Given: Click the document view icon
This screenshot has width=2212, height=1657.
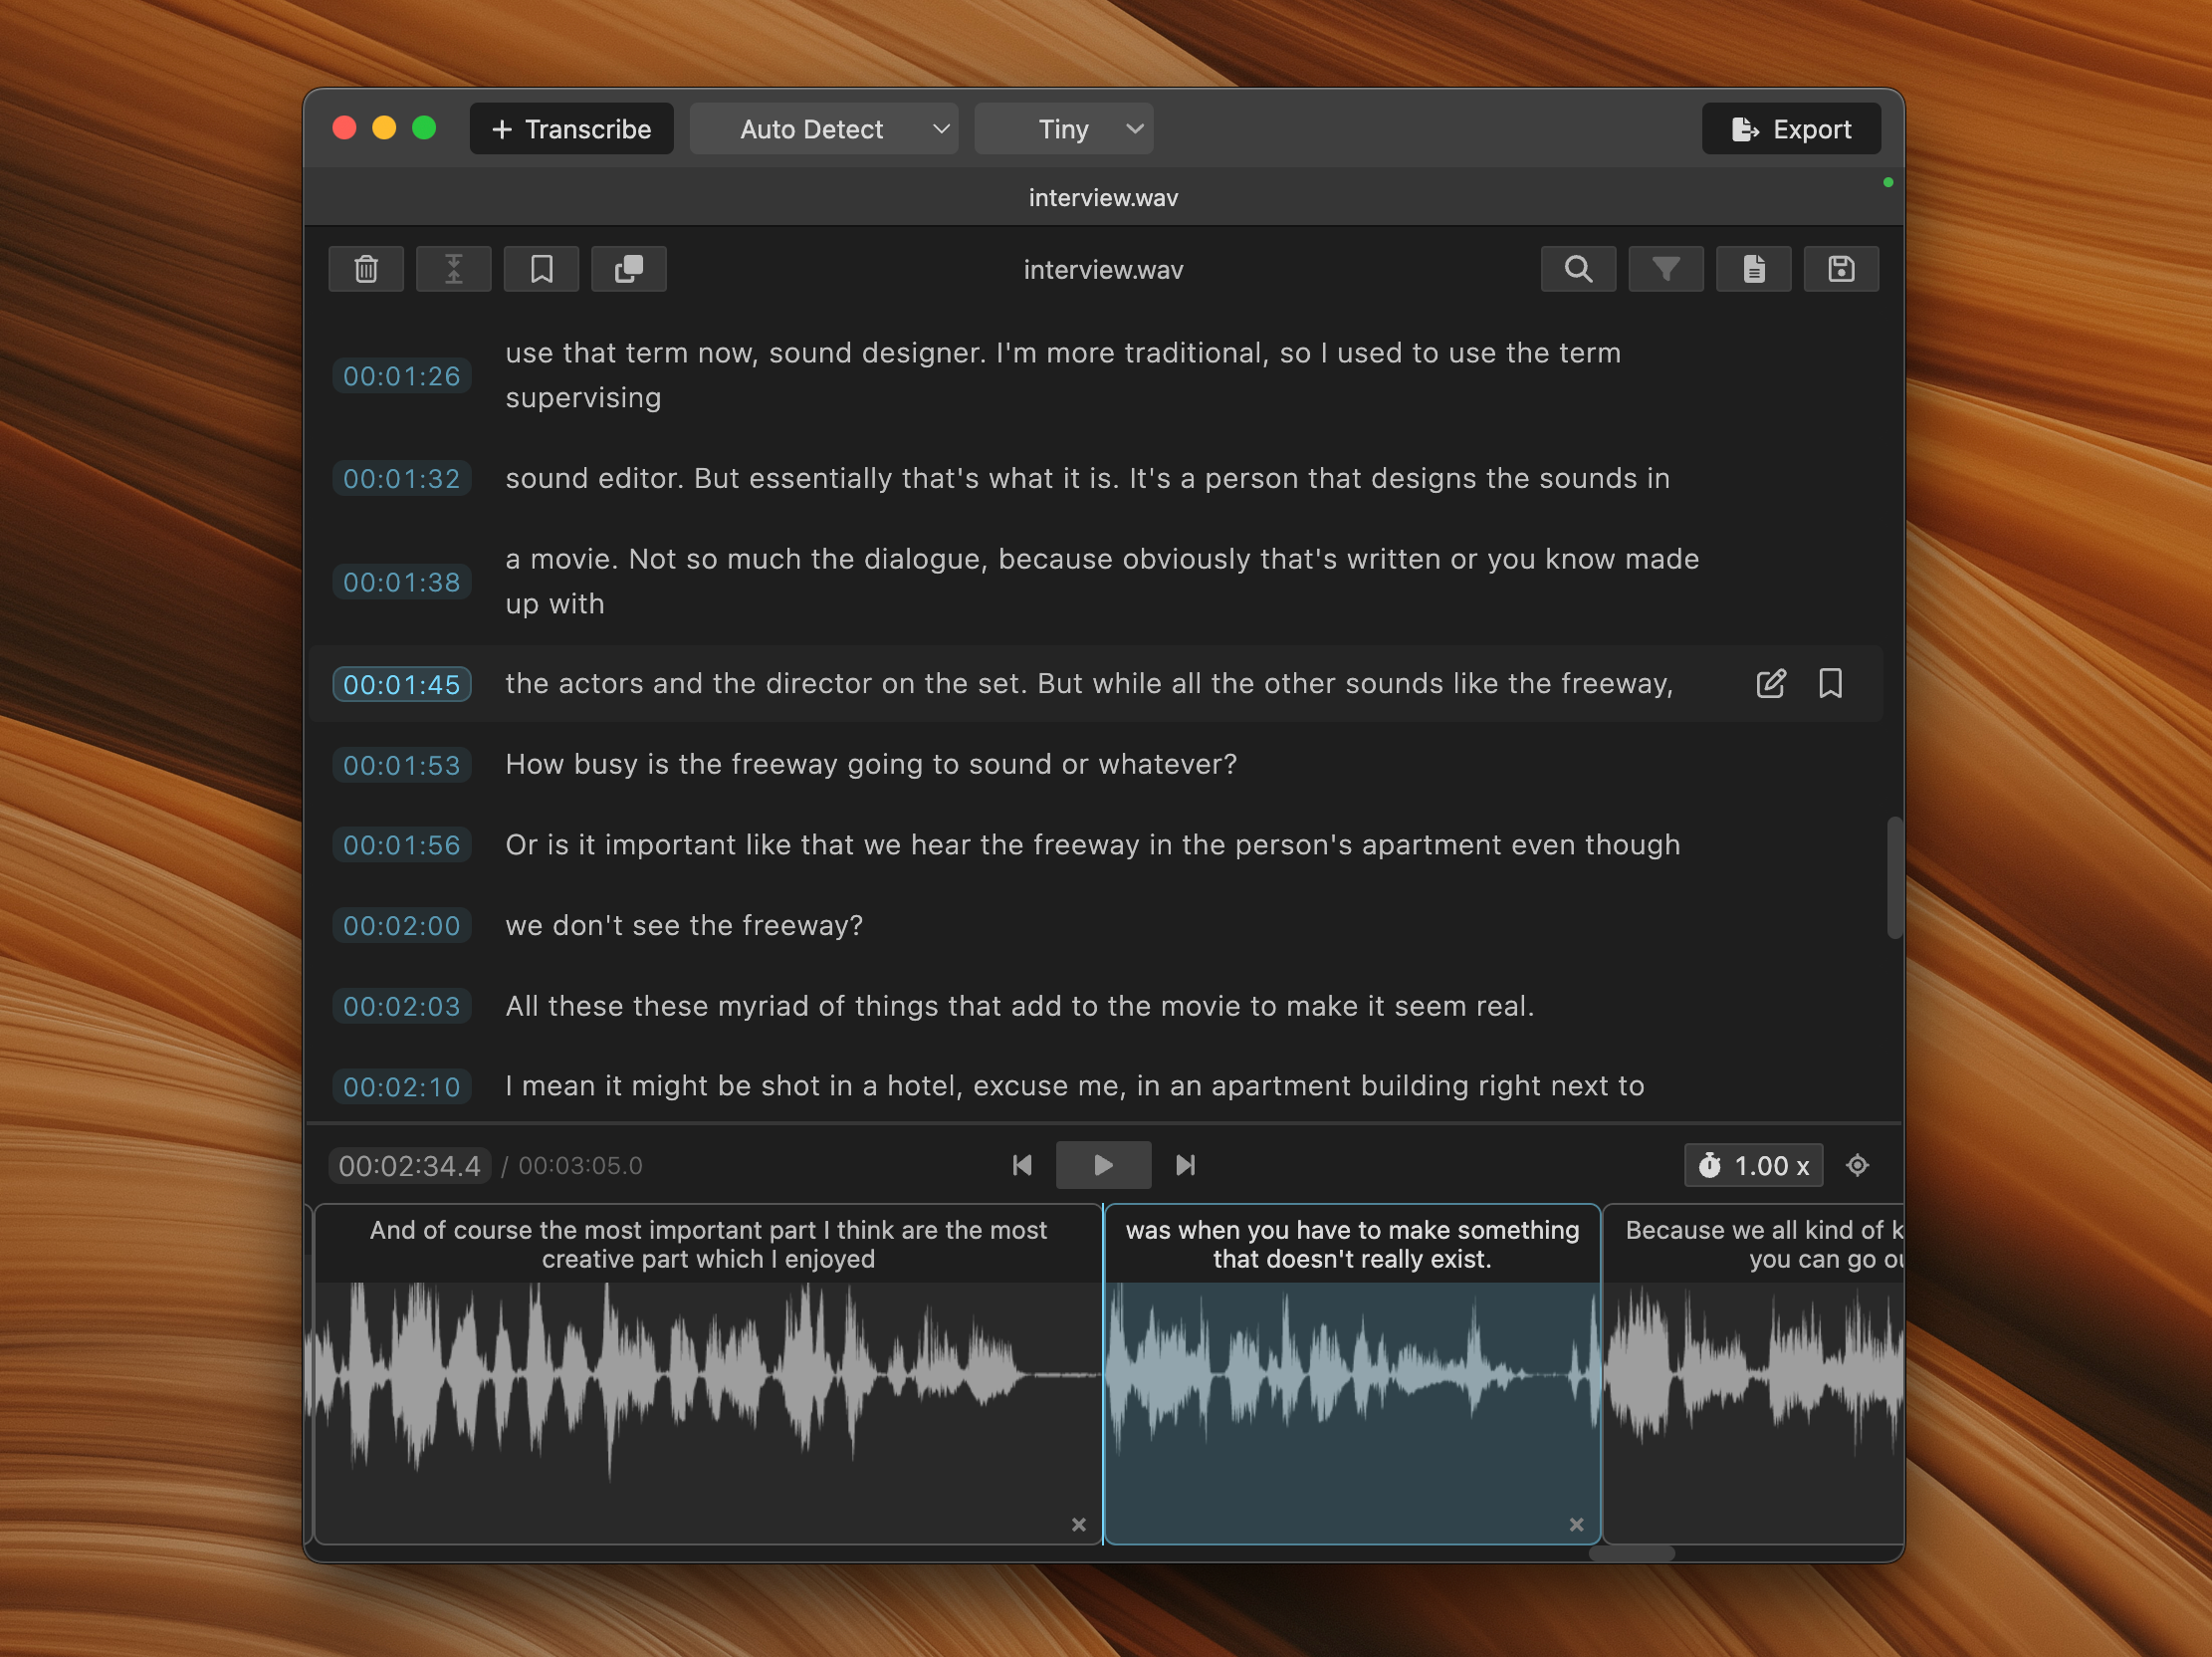Looking at the screenshot, I should click(1753, 269).
